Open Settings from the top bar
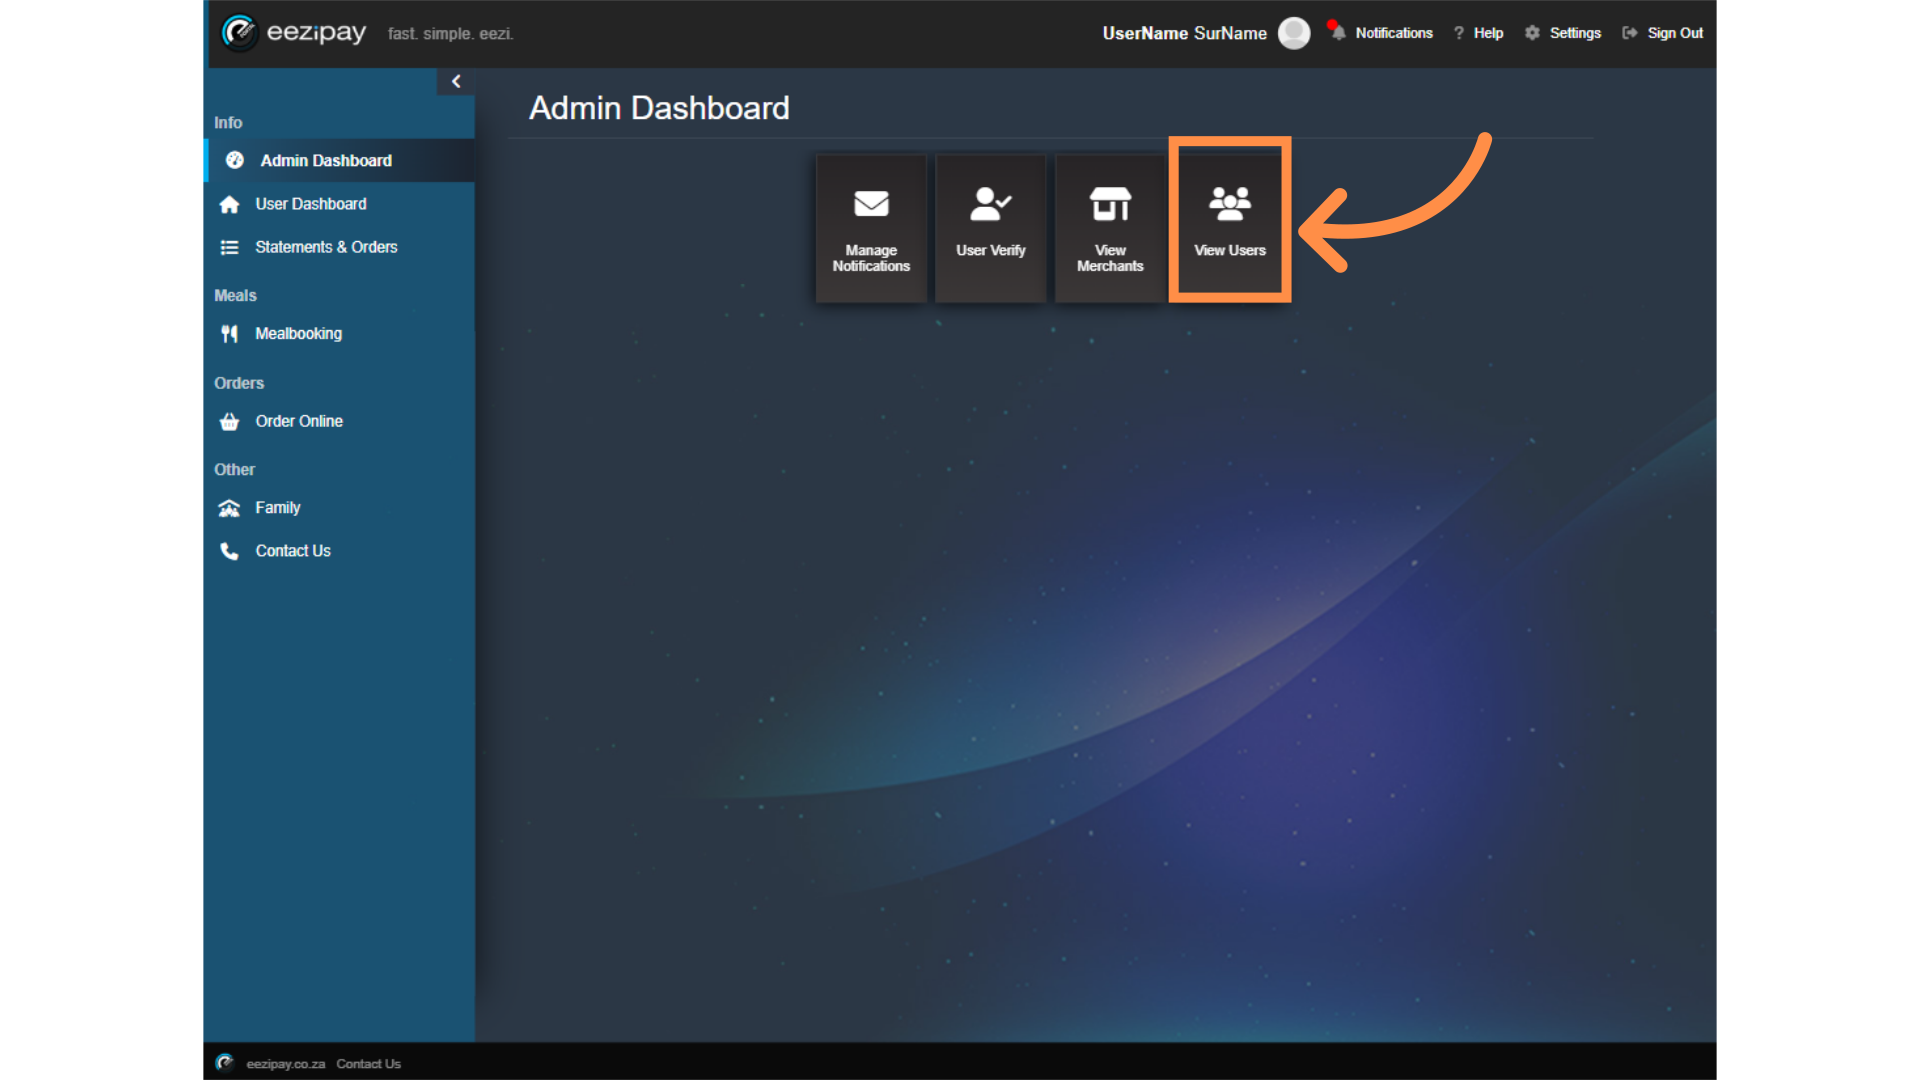Viewport: 1920px width, 1080px height. tap(1575, 33)
